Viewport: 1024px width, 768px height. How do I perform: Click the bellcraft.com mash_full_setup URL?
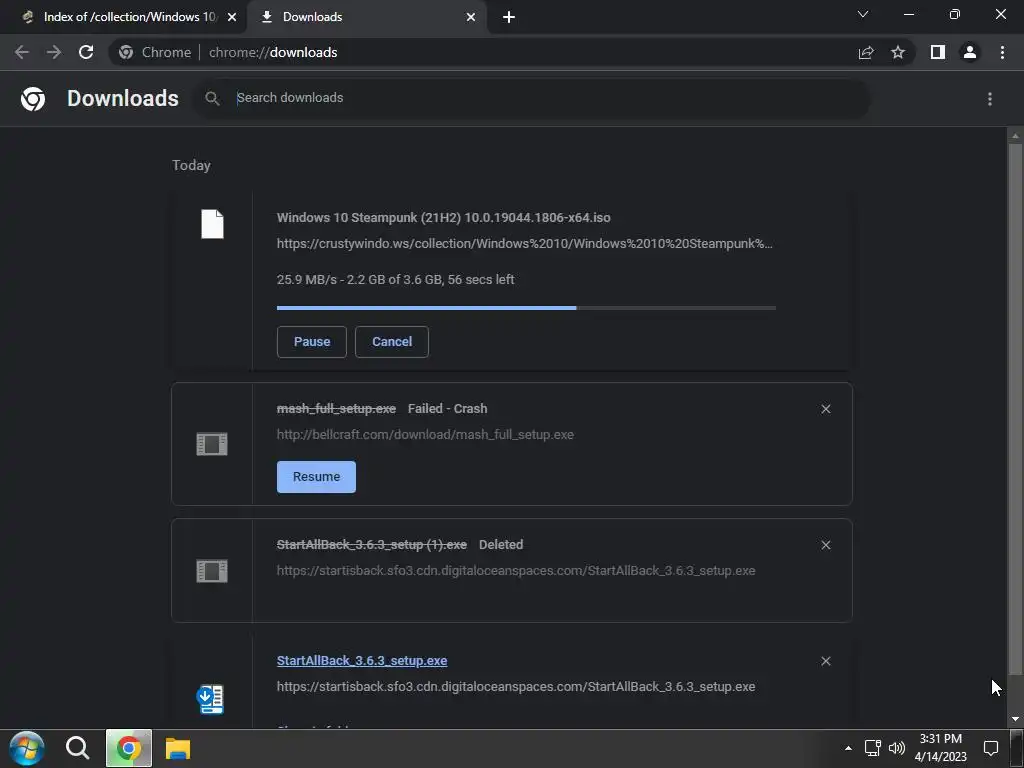[425, 434]
